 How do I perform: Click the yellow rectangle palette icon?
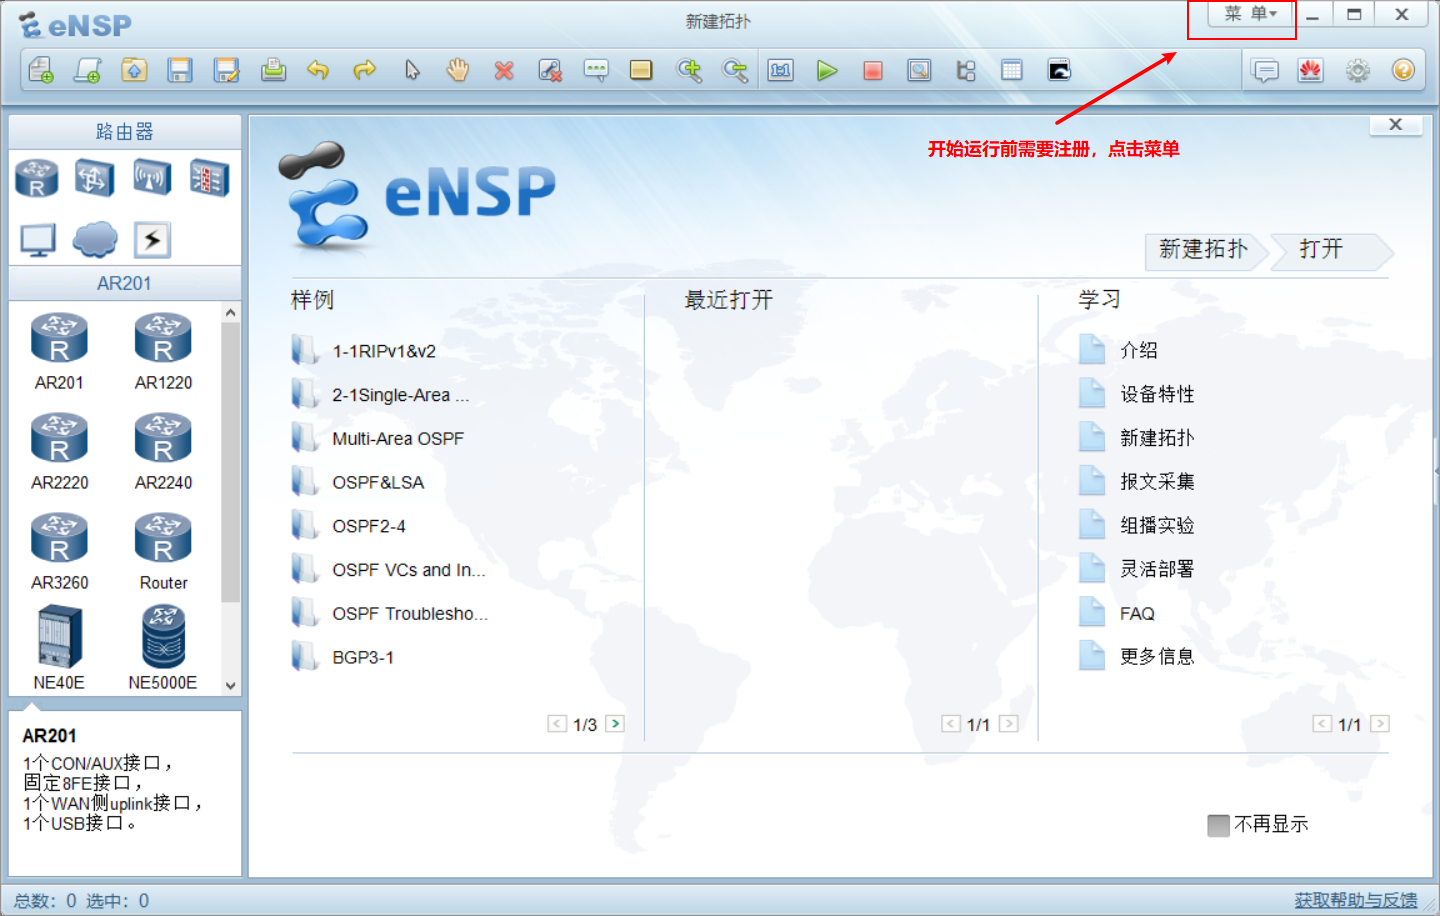641,70
